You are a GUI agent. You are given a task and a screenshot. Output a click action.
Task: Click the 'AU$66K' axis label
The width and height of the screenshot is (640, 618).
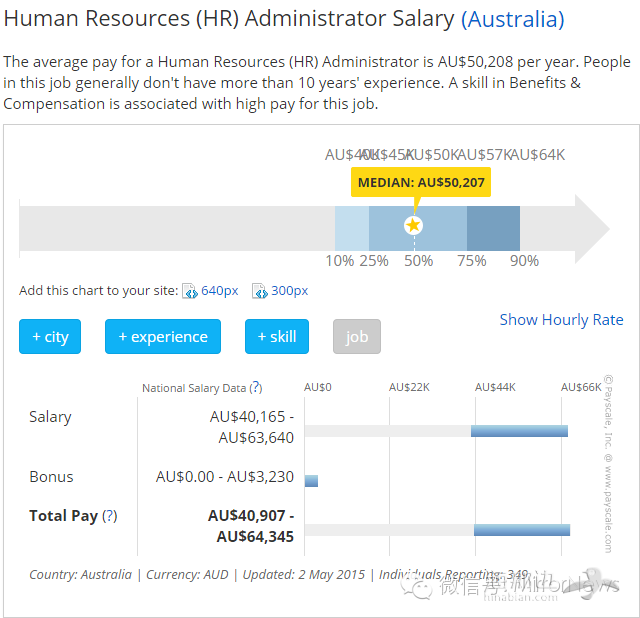(x=581, y=387)
